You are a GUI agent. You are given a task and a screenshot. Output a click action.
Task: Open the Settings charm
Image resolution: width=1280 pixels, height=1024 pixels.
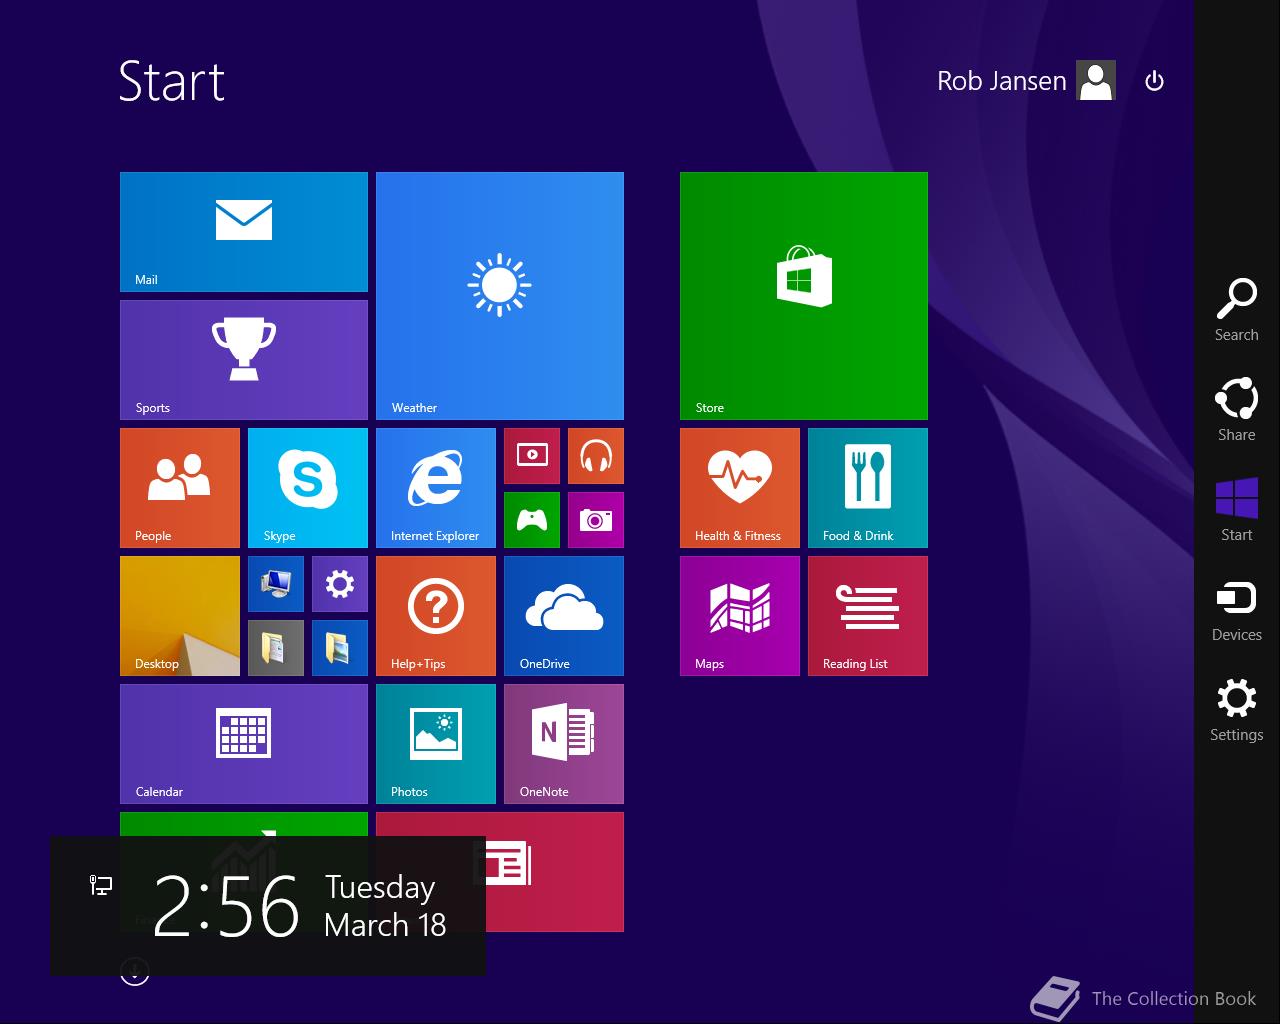click(1237, 710)
